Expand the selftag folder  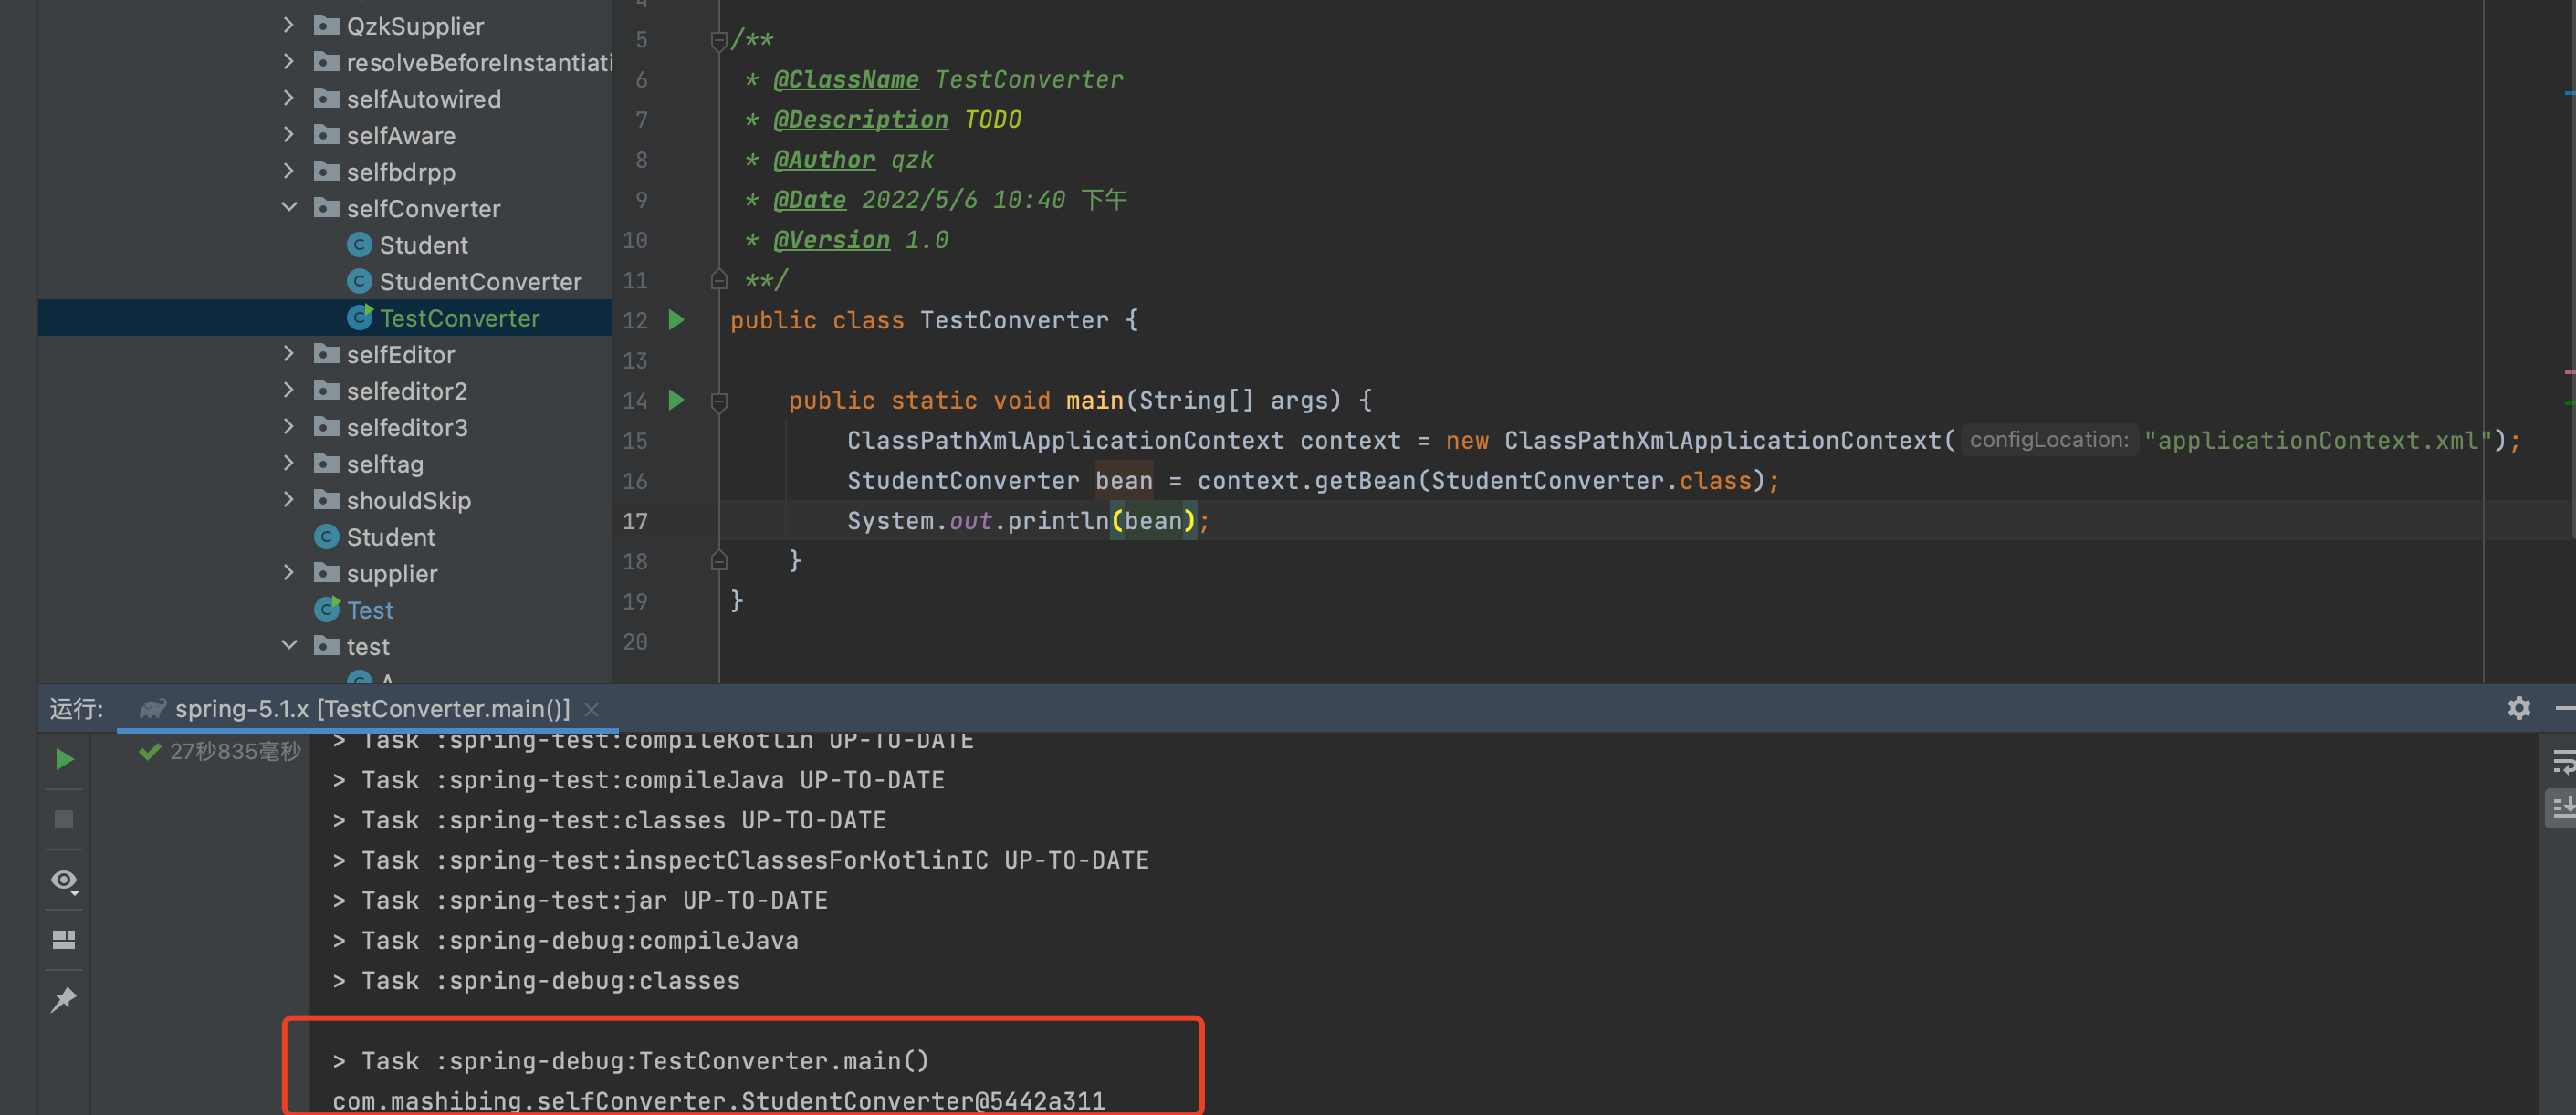(x=289, y=463)
